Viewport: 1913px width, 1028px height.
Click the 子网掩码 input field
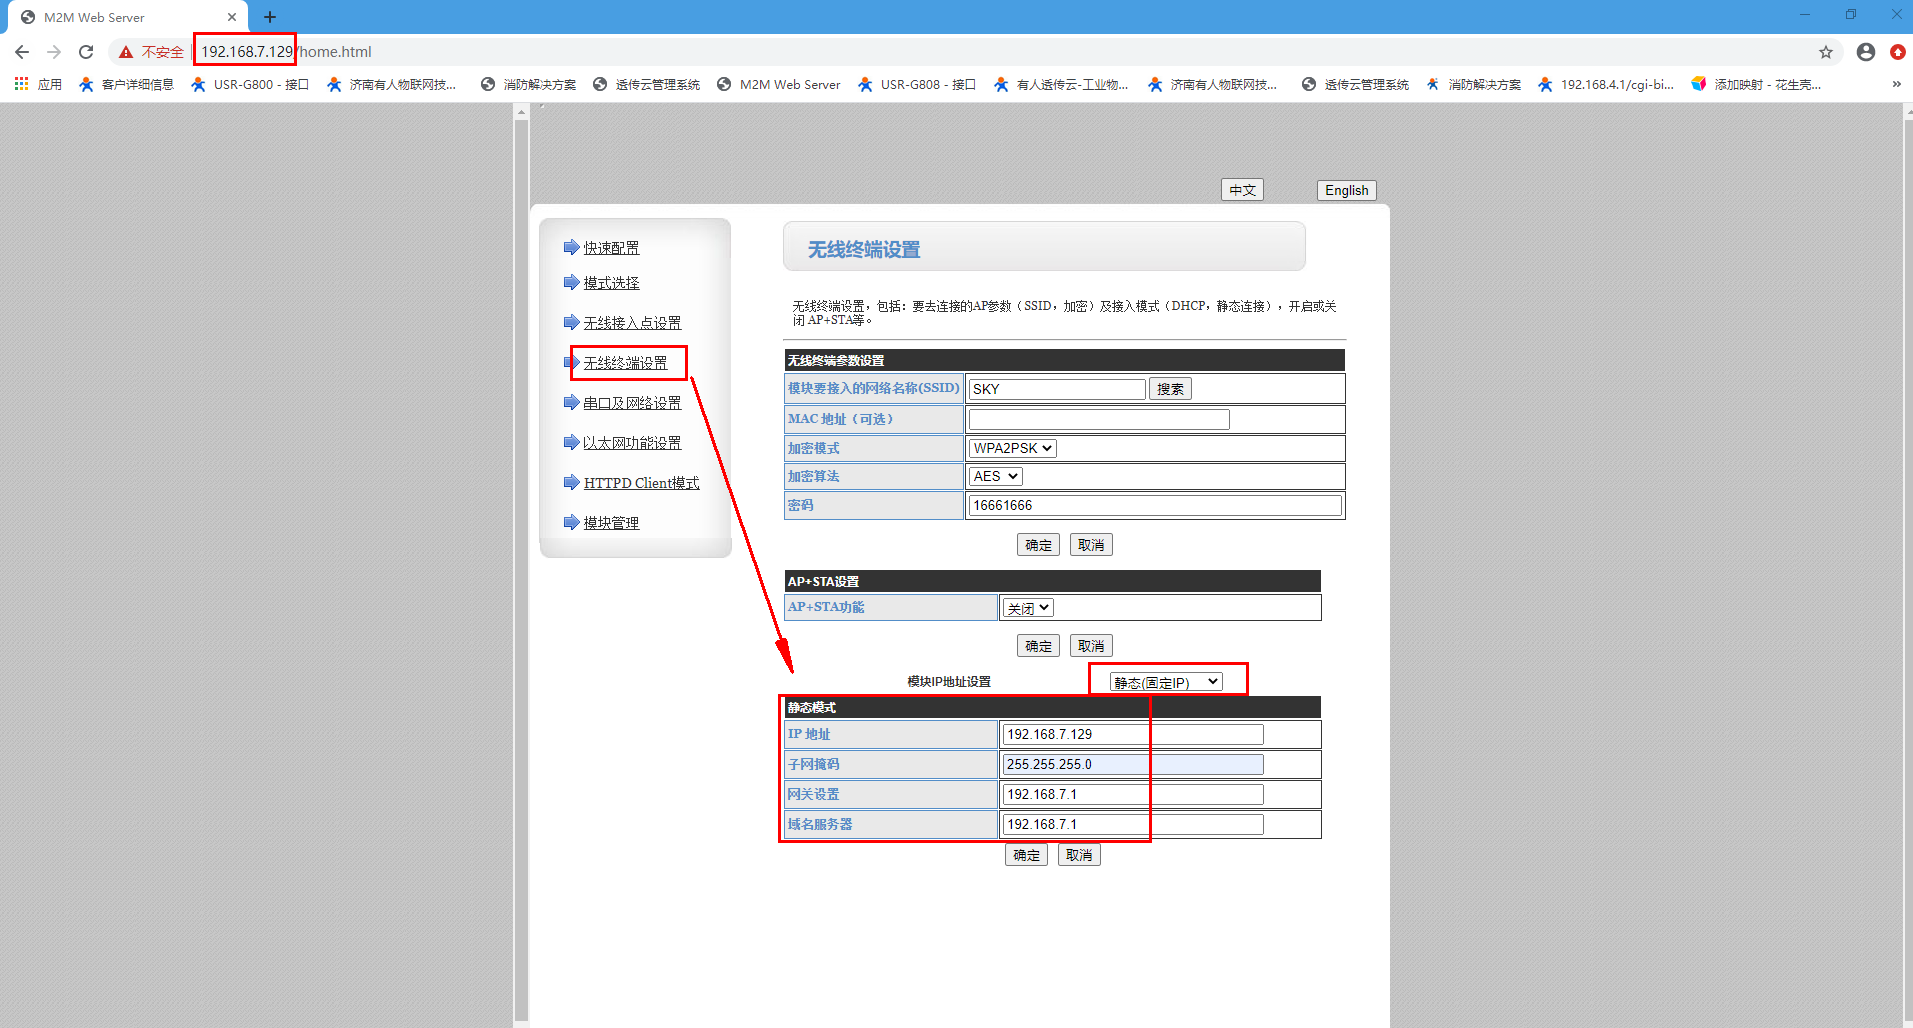(1132, 764)
